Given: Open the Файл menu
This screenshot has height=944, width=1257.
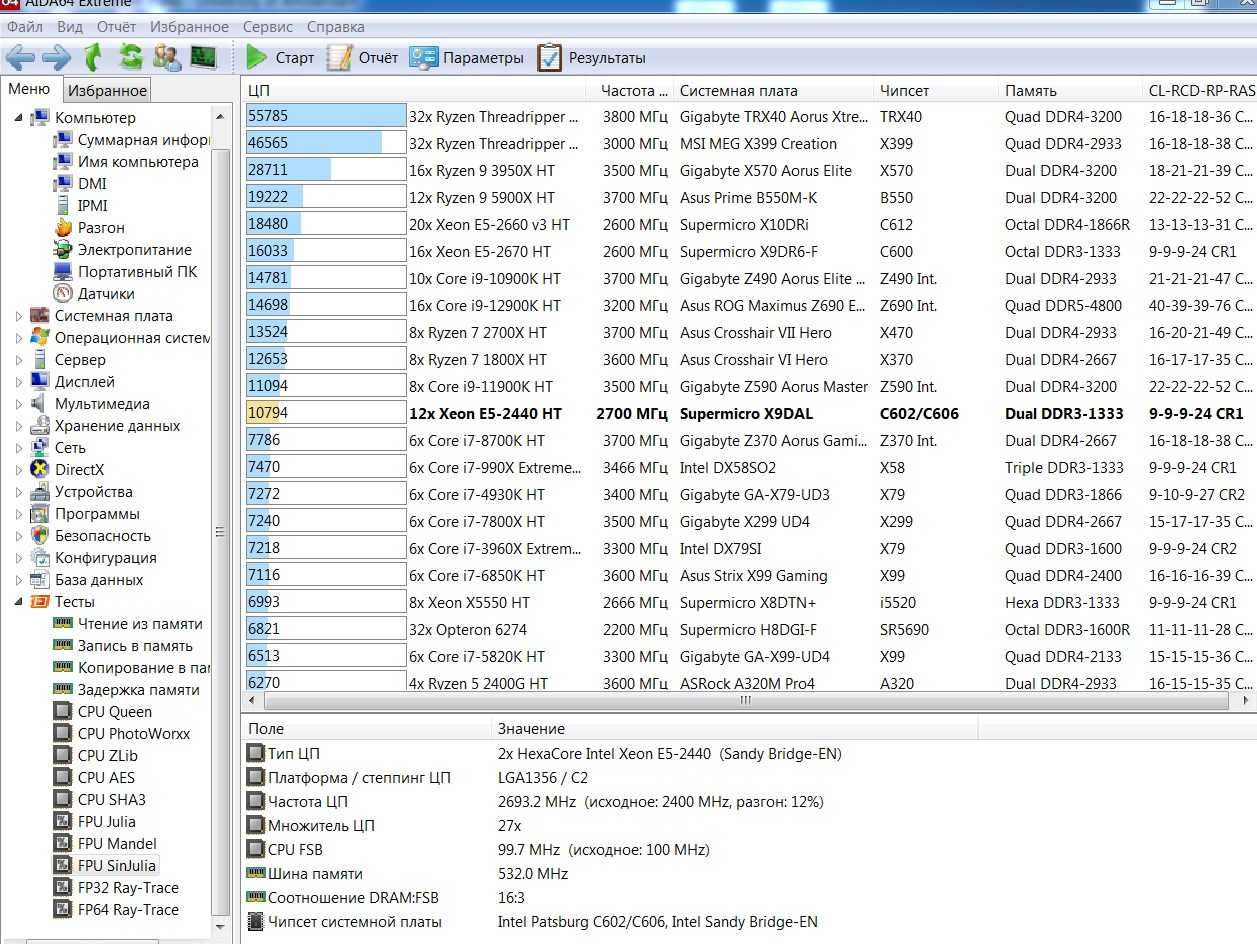Looking at the screenshot, I should pos(25,27).
